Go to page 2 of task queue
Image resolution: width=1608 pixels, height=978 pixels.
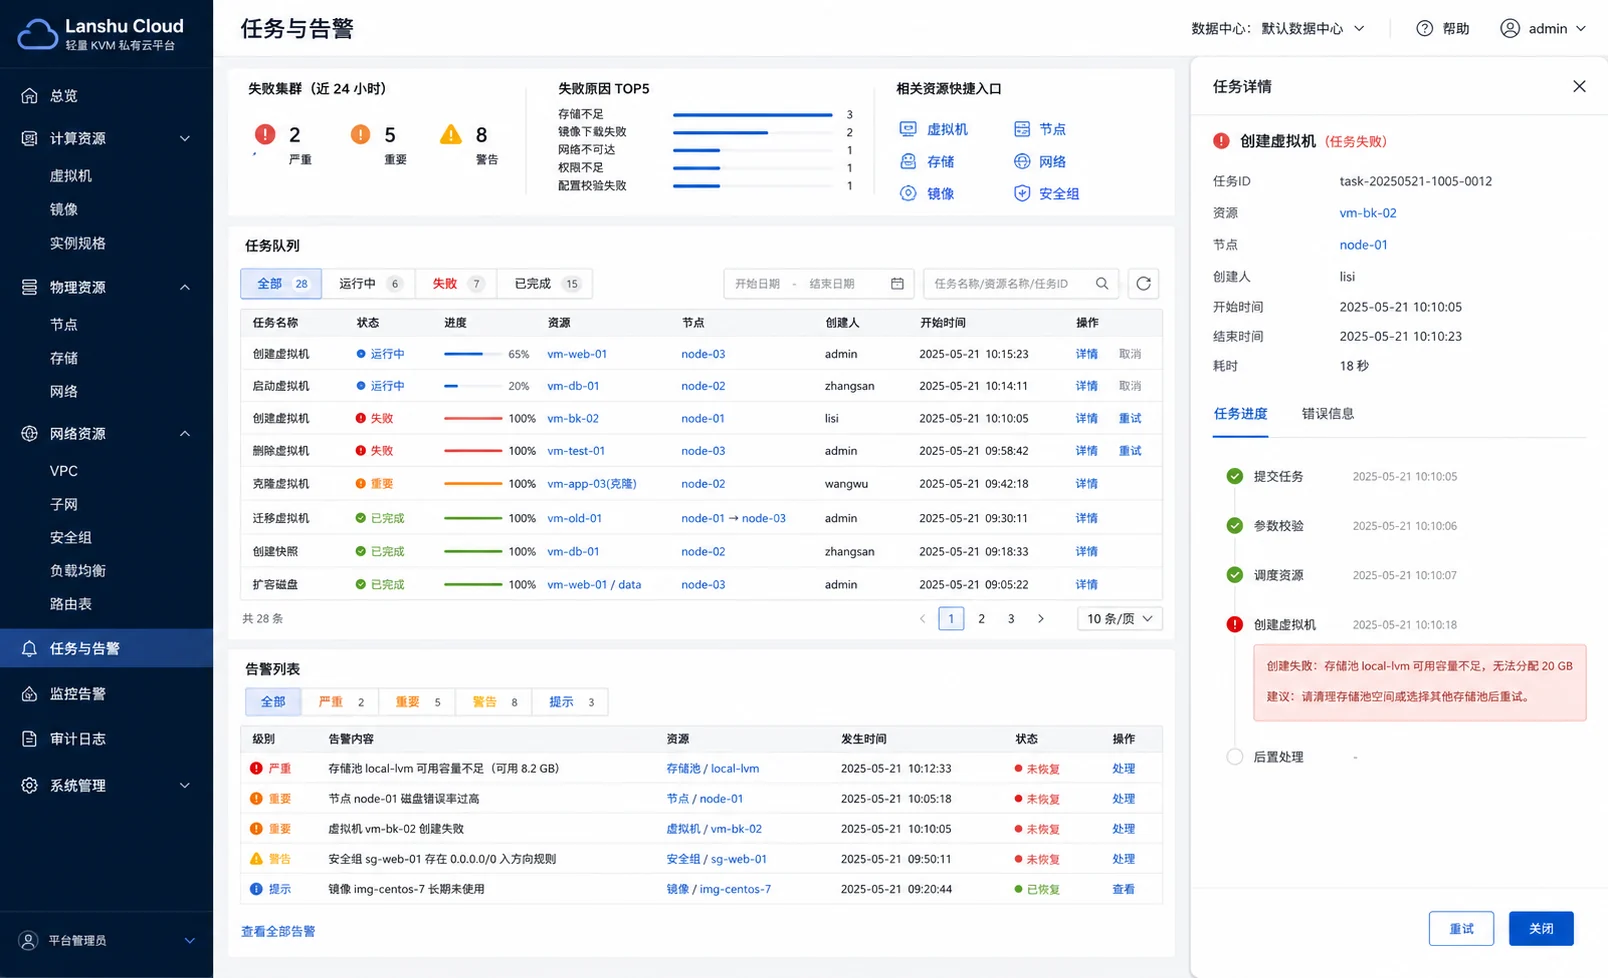click(981, 619)
